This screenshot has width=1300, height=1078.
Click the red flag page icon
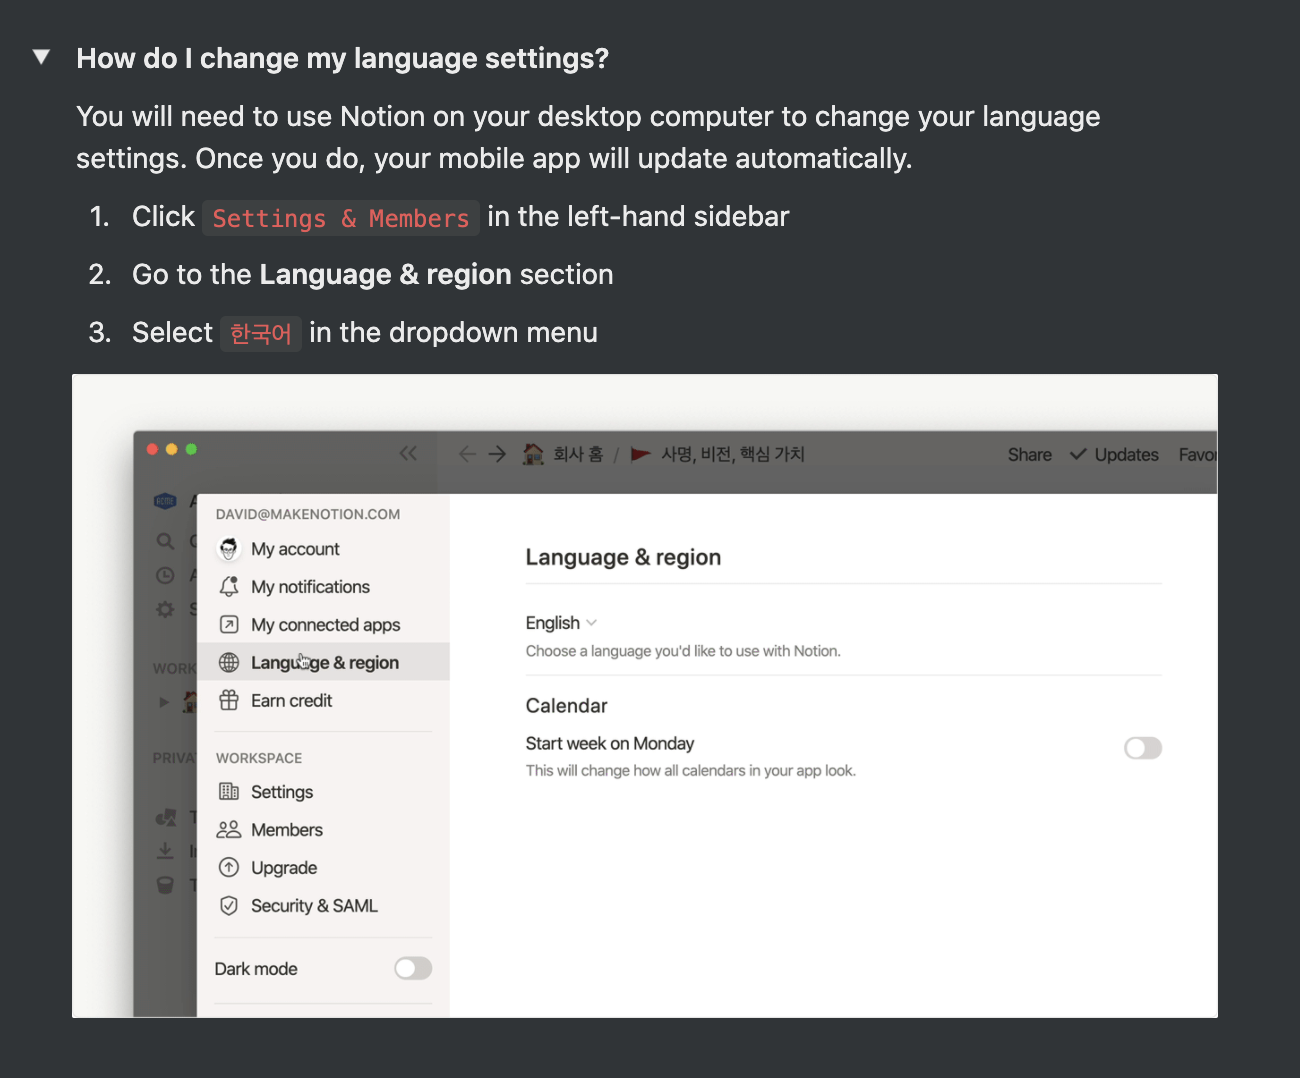tap(641, 454)
